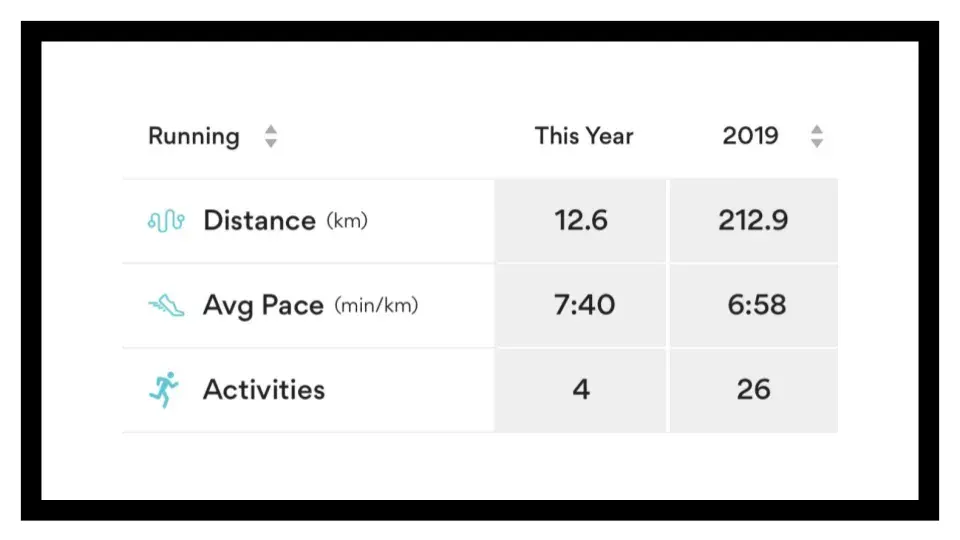The image size is (960, 540).
Task: Click the 7:40 average pace cell
Action: click(580, 306)
